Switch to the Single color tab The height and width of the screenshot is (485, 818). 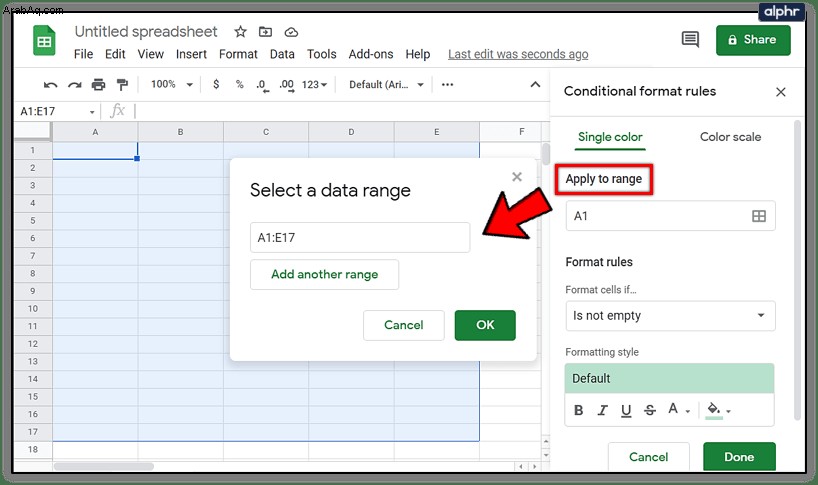(610, 137)
